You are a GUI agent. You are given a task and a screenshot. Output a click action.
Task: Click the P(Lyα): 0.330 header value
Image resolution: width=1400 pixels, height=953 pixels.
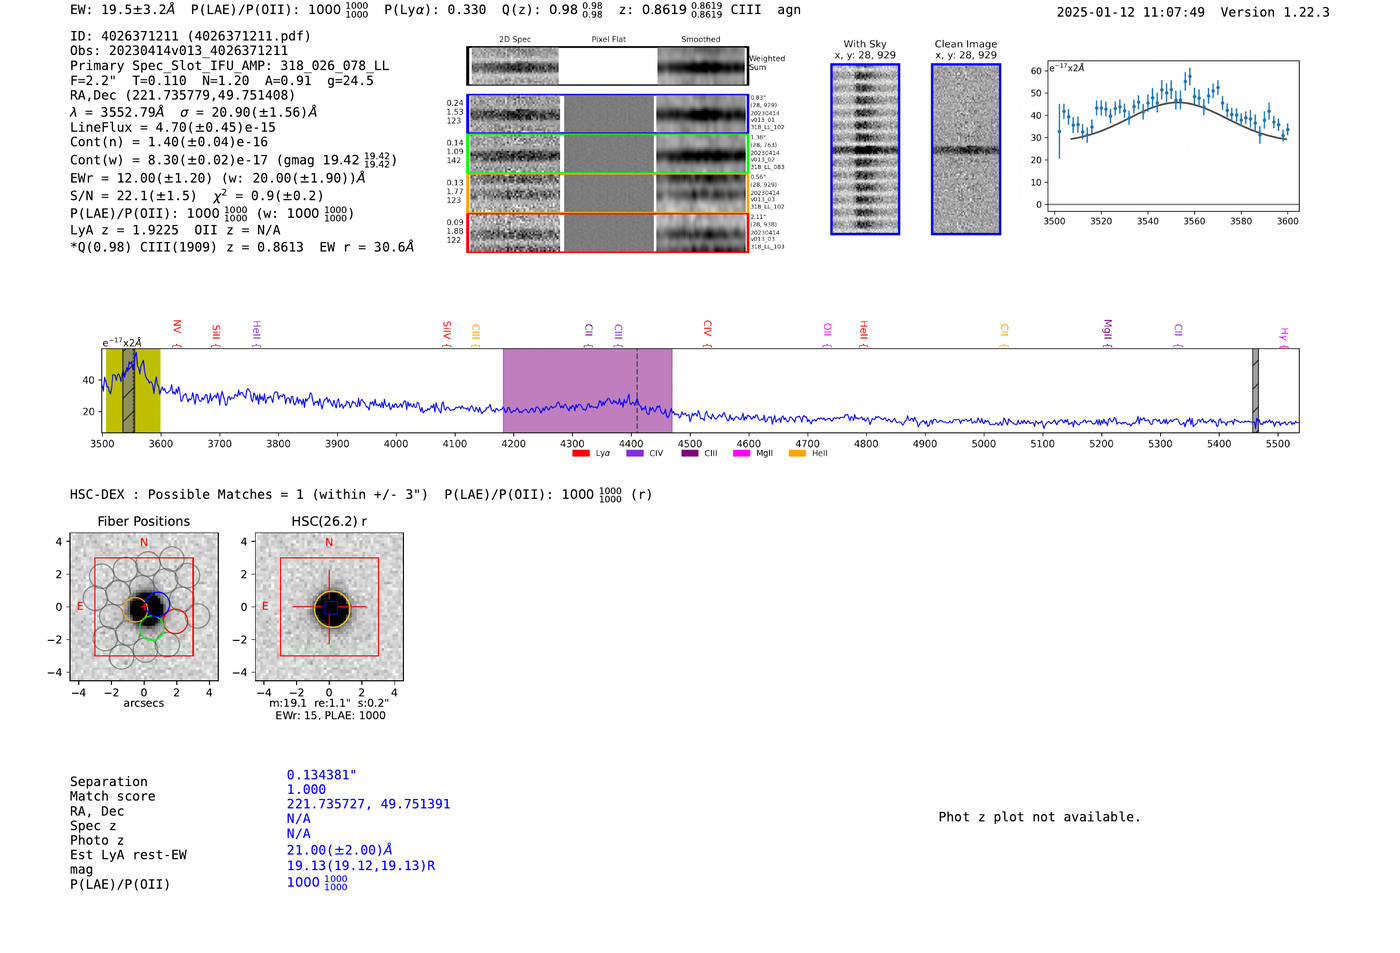click(x=435, y=9)
